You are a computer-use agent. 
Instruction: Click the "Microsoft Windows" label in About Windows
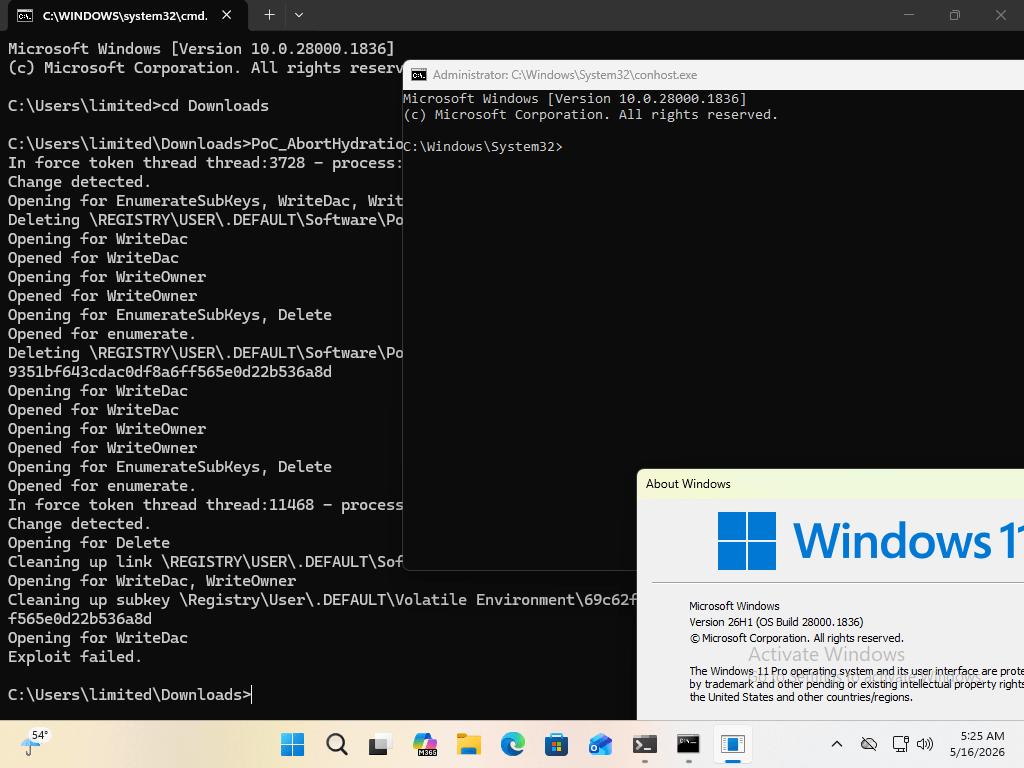click(734, 606)
